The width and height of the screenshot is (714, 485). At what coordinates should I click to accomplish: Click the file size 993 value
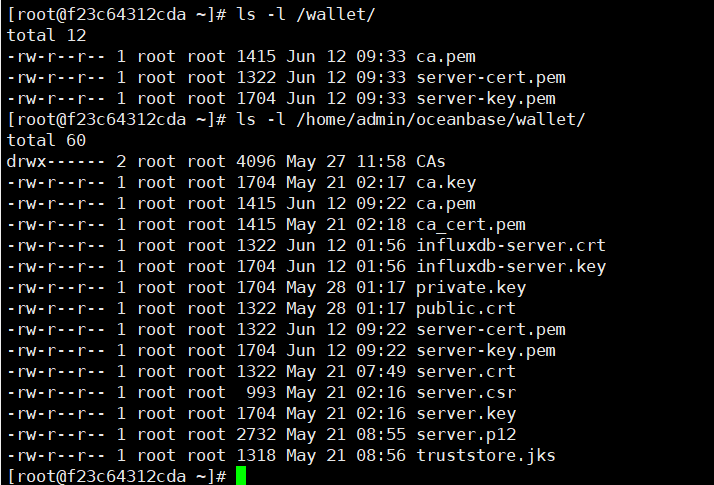pyautogui.click(x=261, y=392)
